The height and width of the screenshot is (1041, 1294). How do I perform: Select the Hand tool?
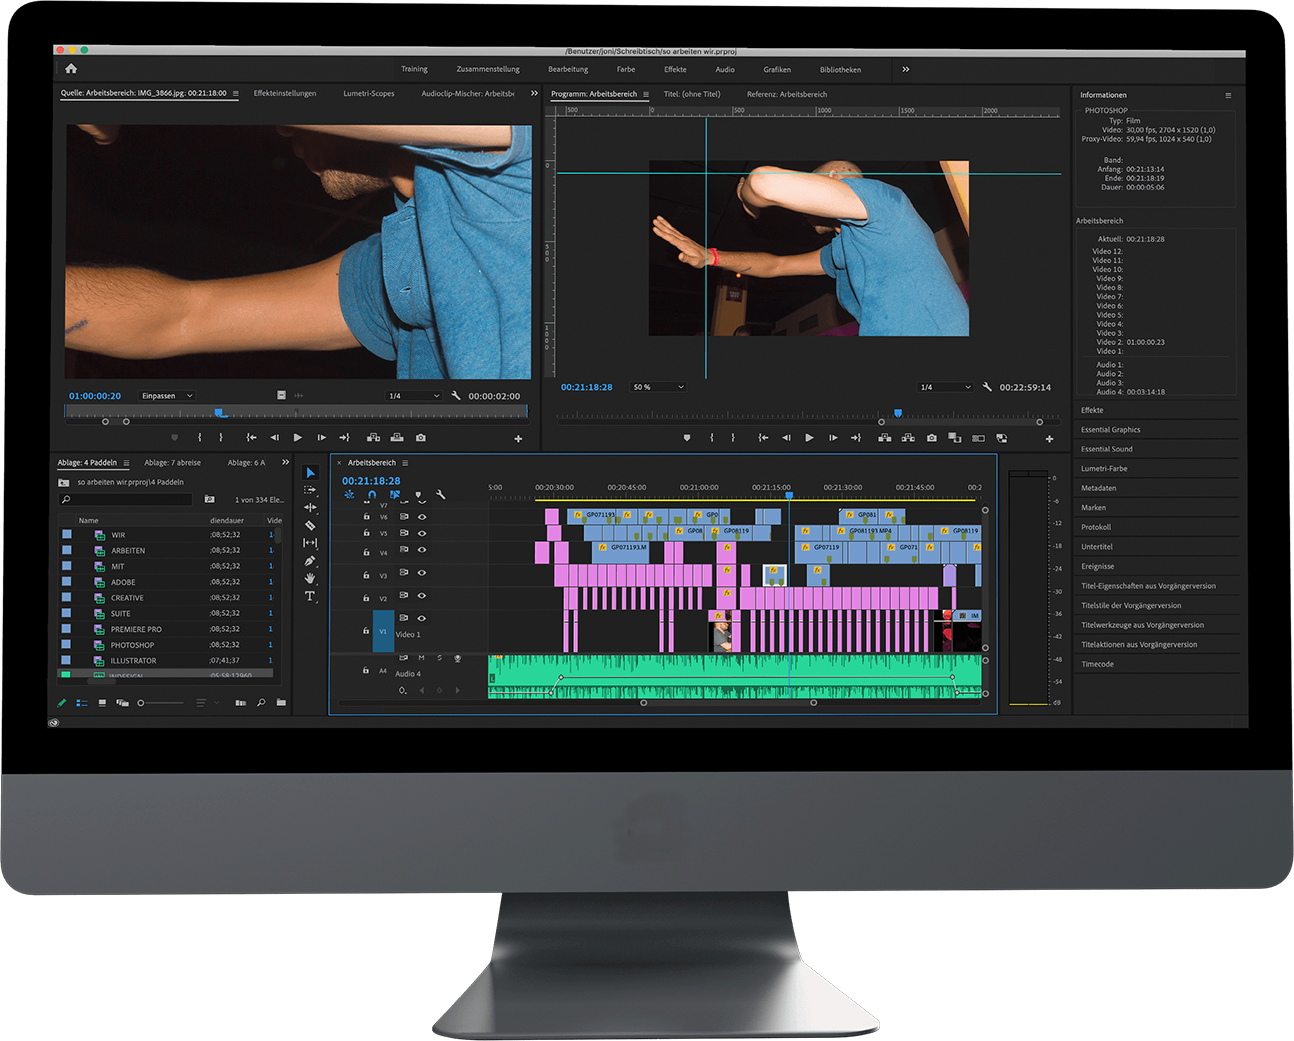pos(310,578)
